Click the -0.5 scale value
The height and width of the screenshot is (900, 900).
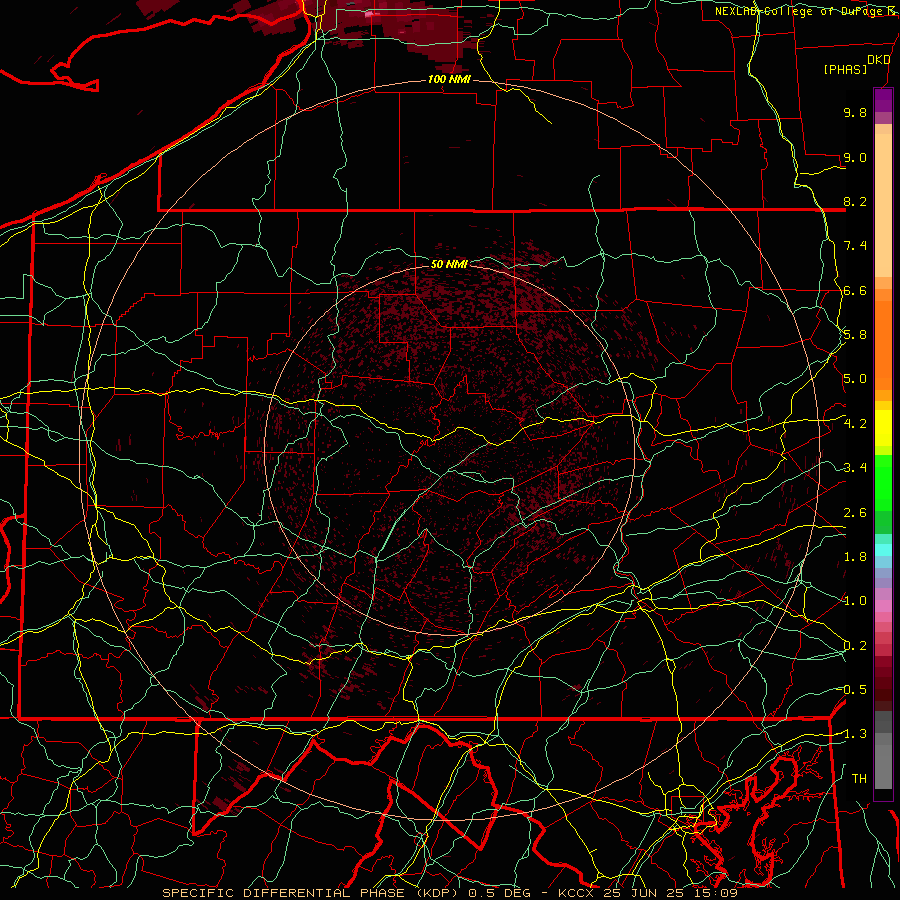pyautogui.click(x=853, y=690)
